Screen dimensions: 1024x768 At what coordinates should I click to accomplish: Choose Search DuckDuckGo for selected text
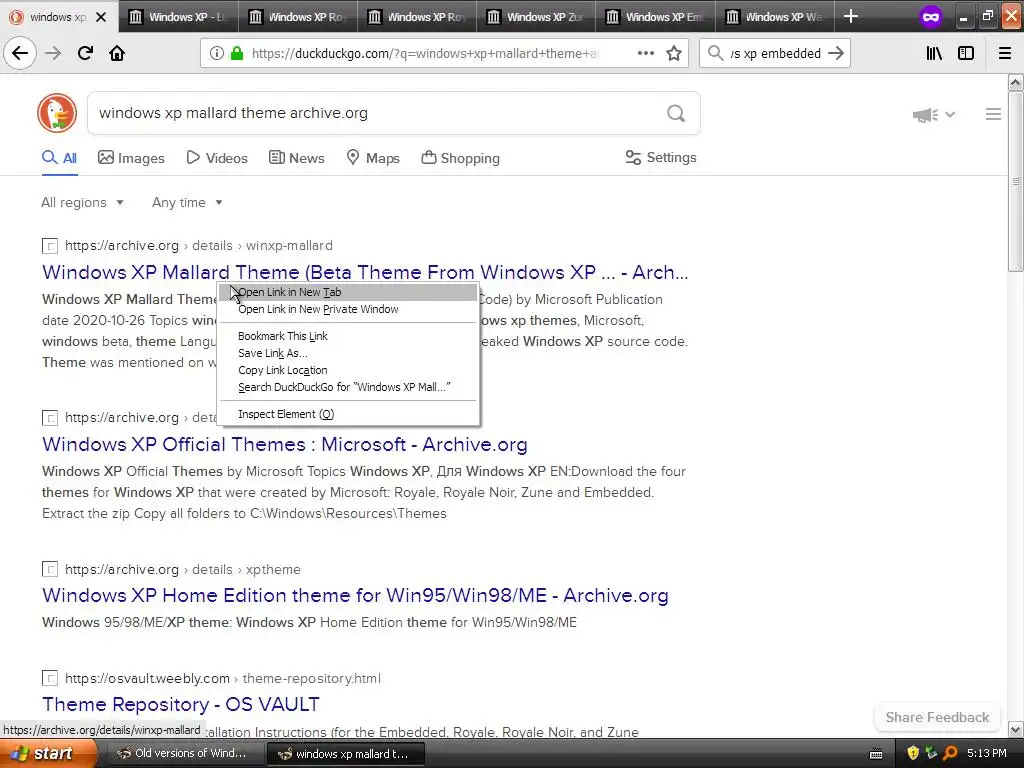tap(347, 387)
